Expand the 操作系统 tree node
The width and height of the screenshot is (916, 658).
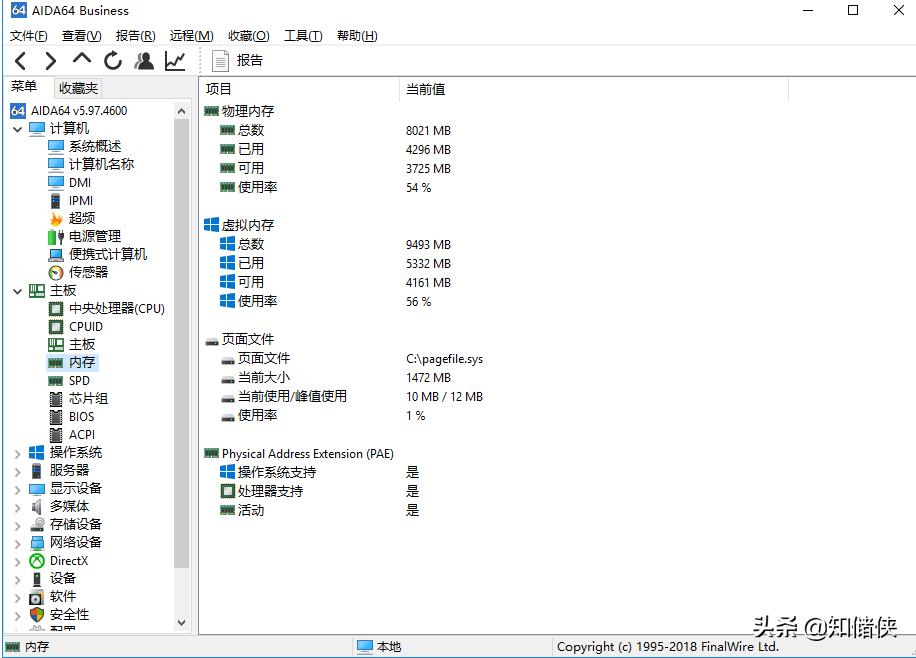[17, 452]
